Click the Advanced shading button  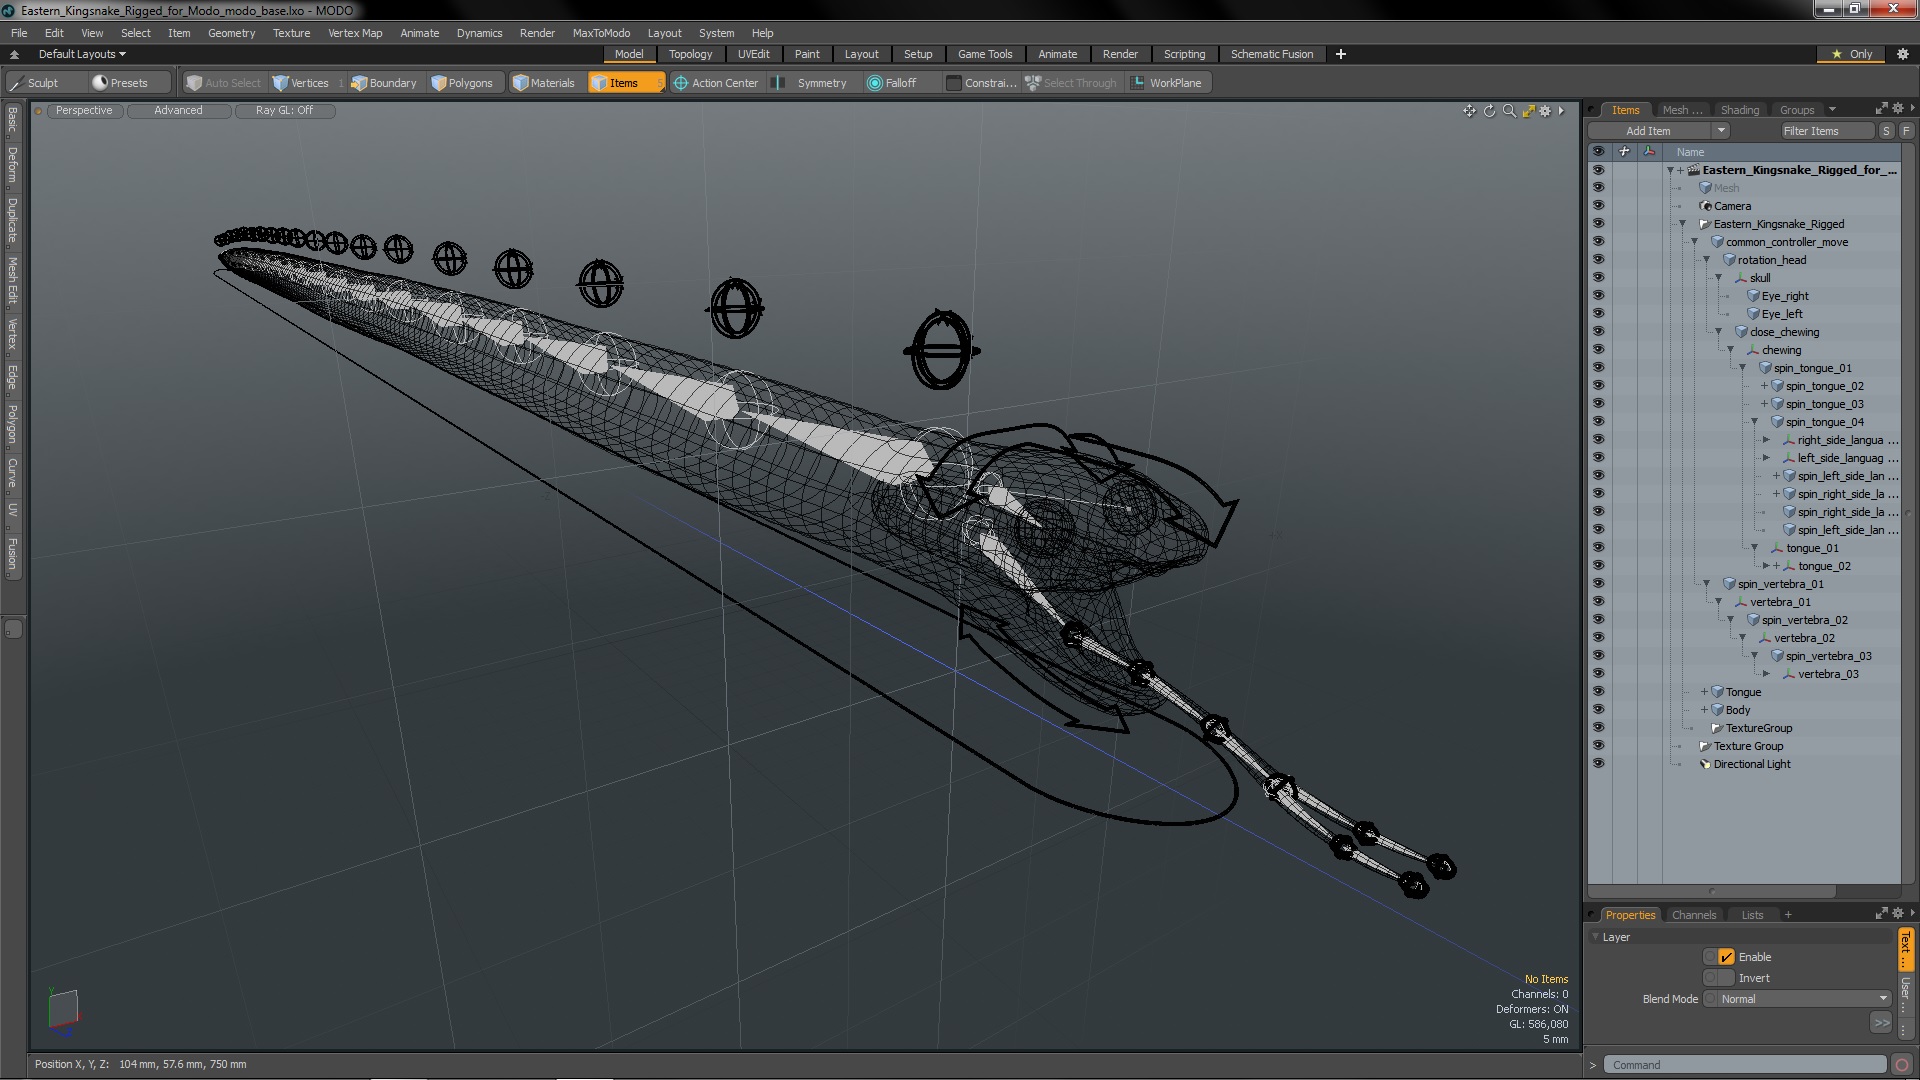pyautogui.click(x=178, y=111)
